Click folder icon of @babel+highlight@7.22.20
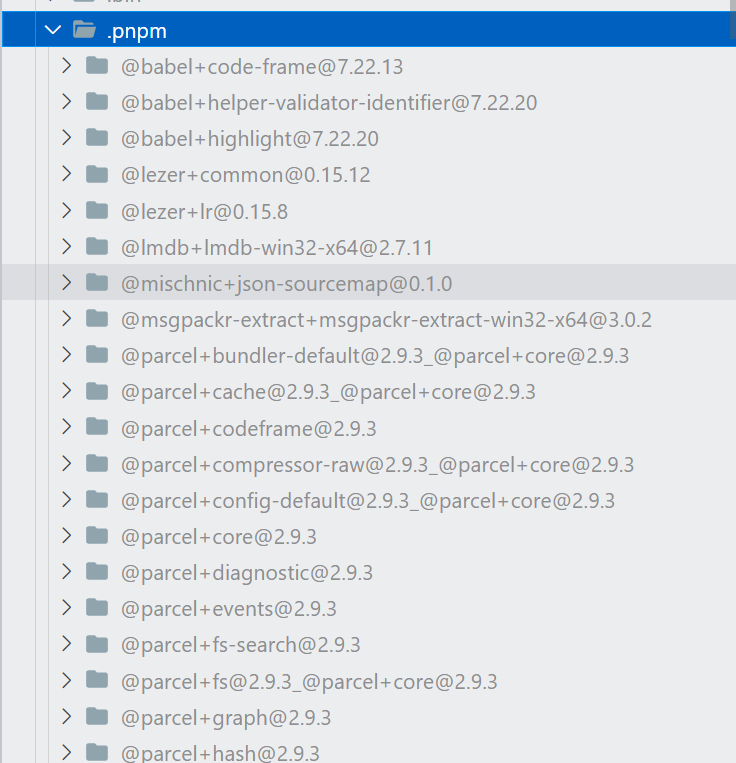736x763 pixels. 97,137
